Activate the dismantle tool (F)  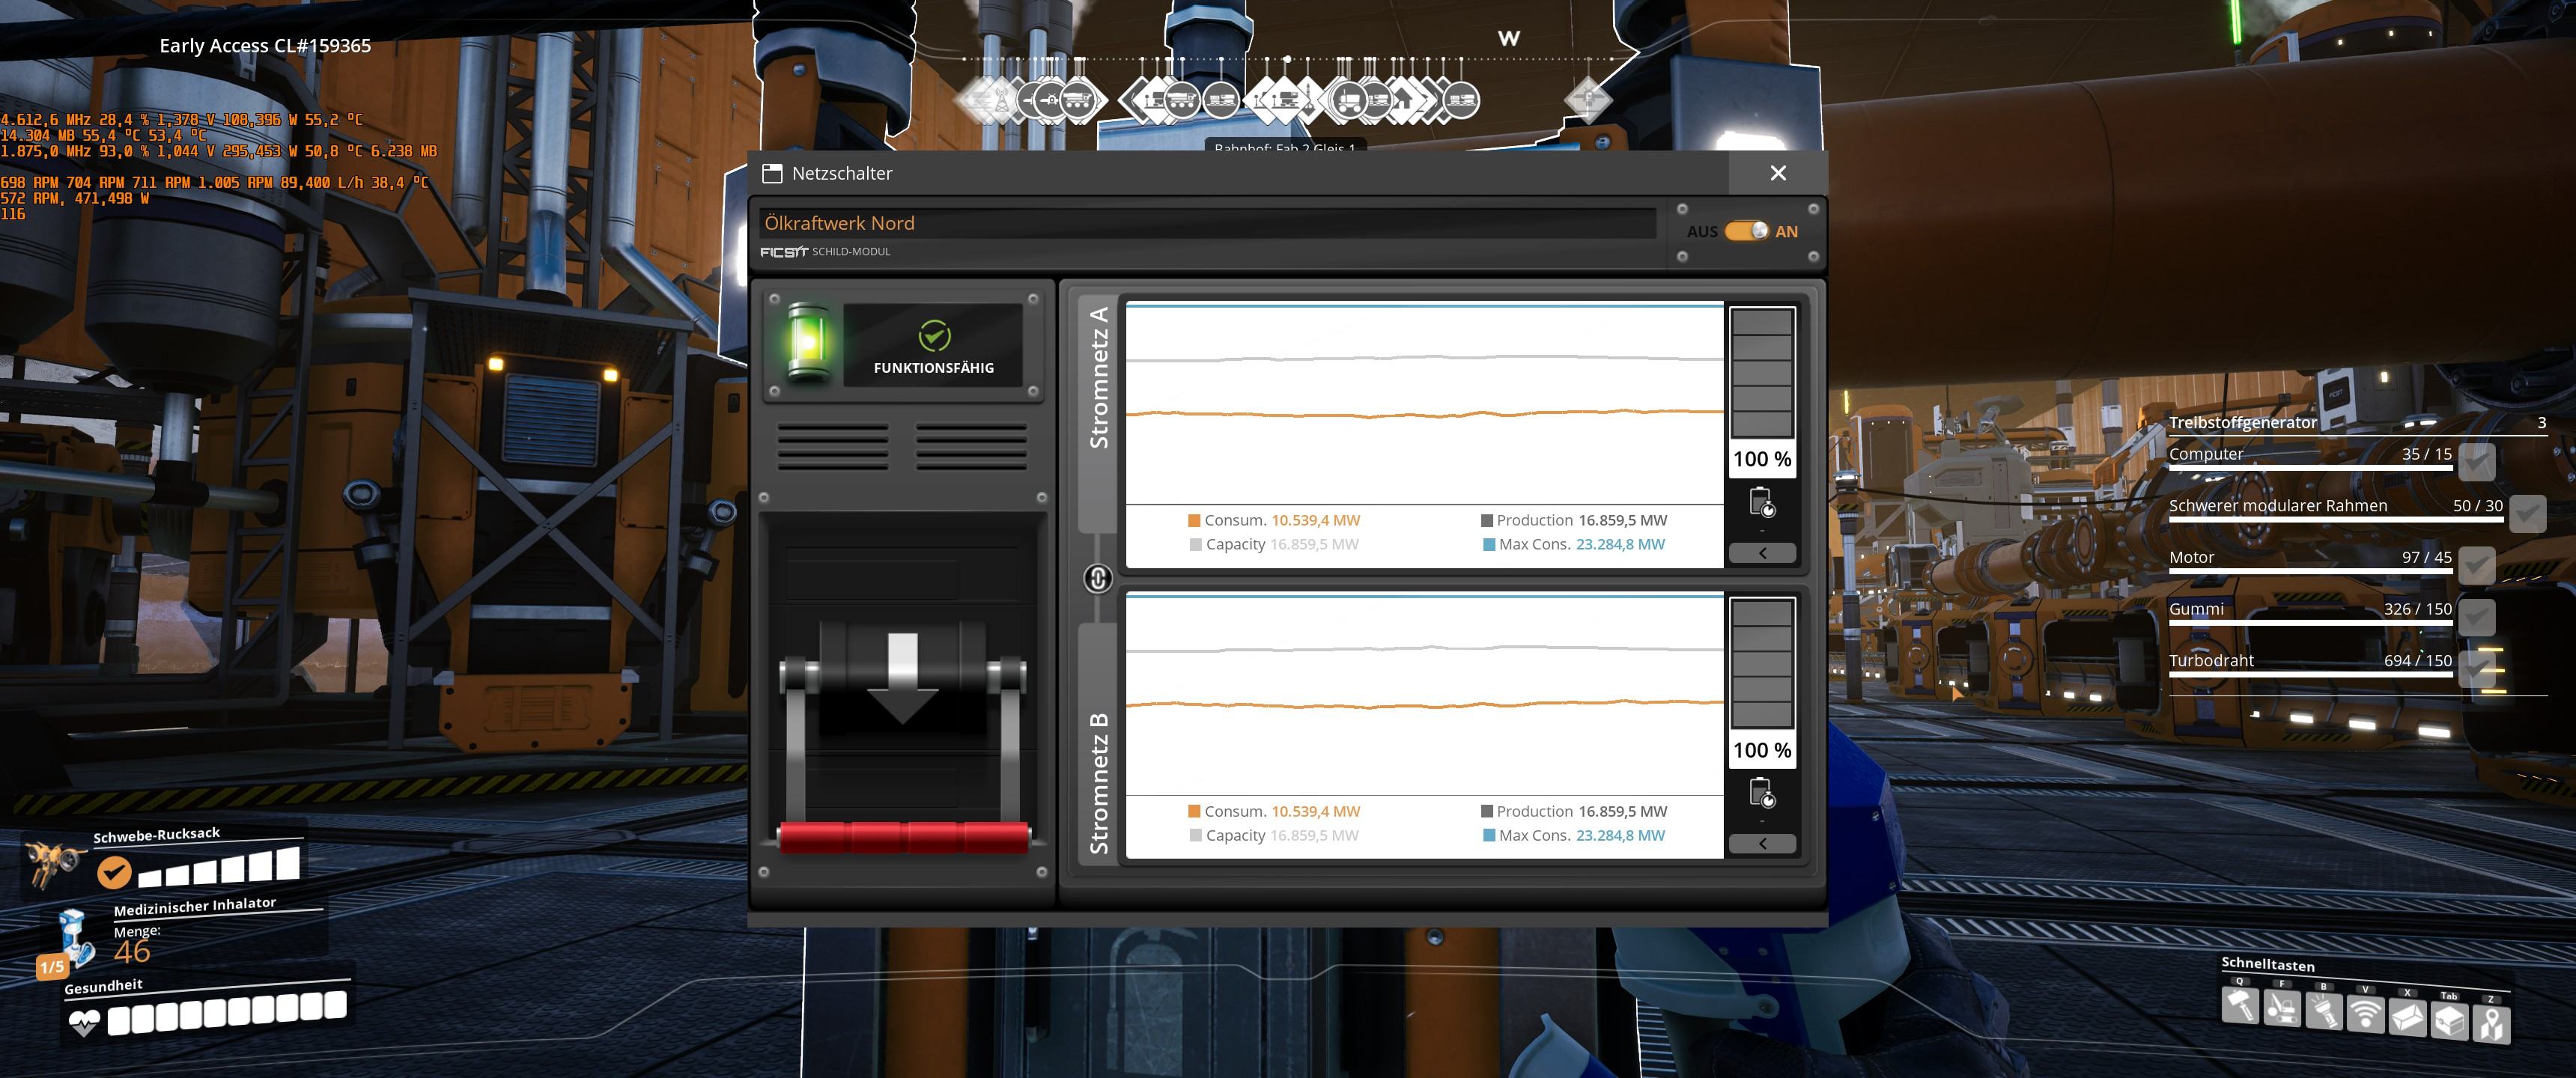(2282, 1007)
